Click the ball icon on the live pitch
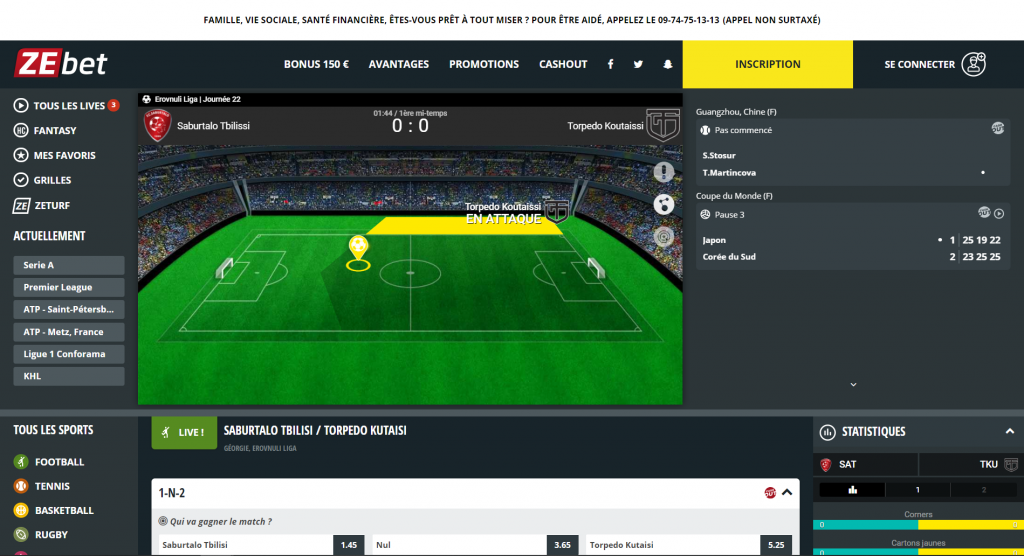This screenshot has height=556, width=1024. point(664,204)
